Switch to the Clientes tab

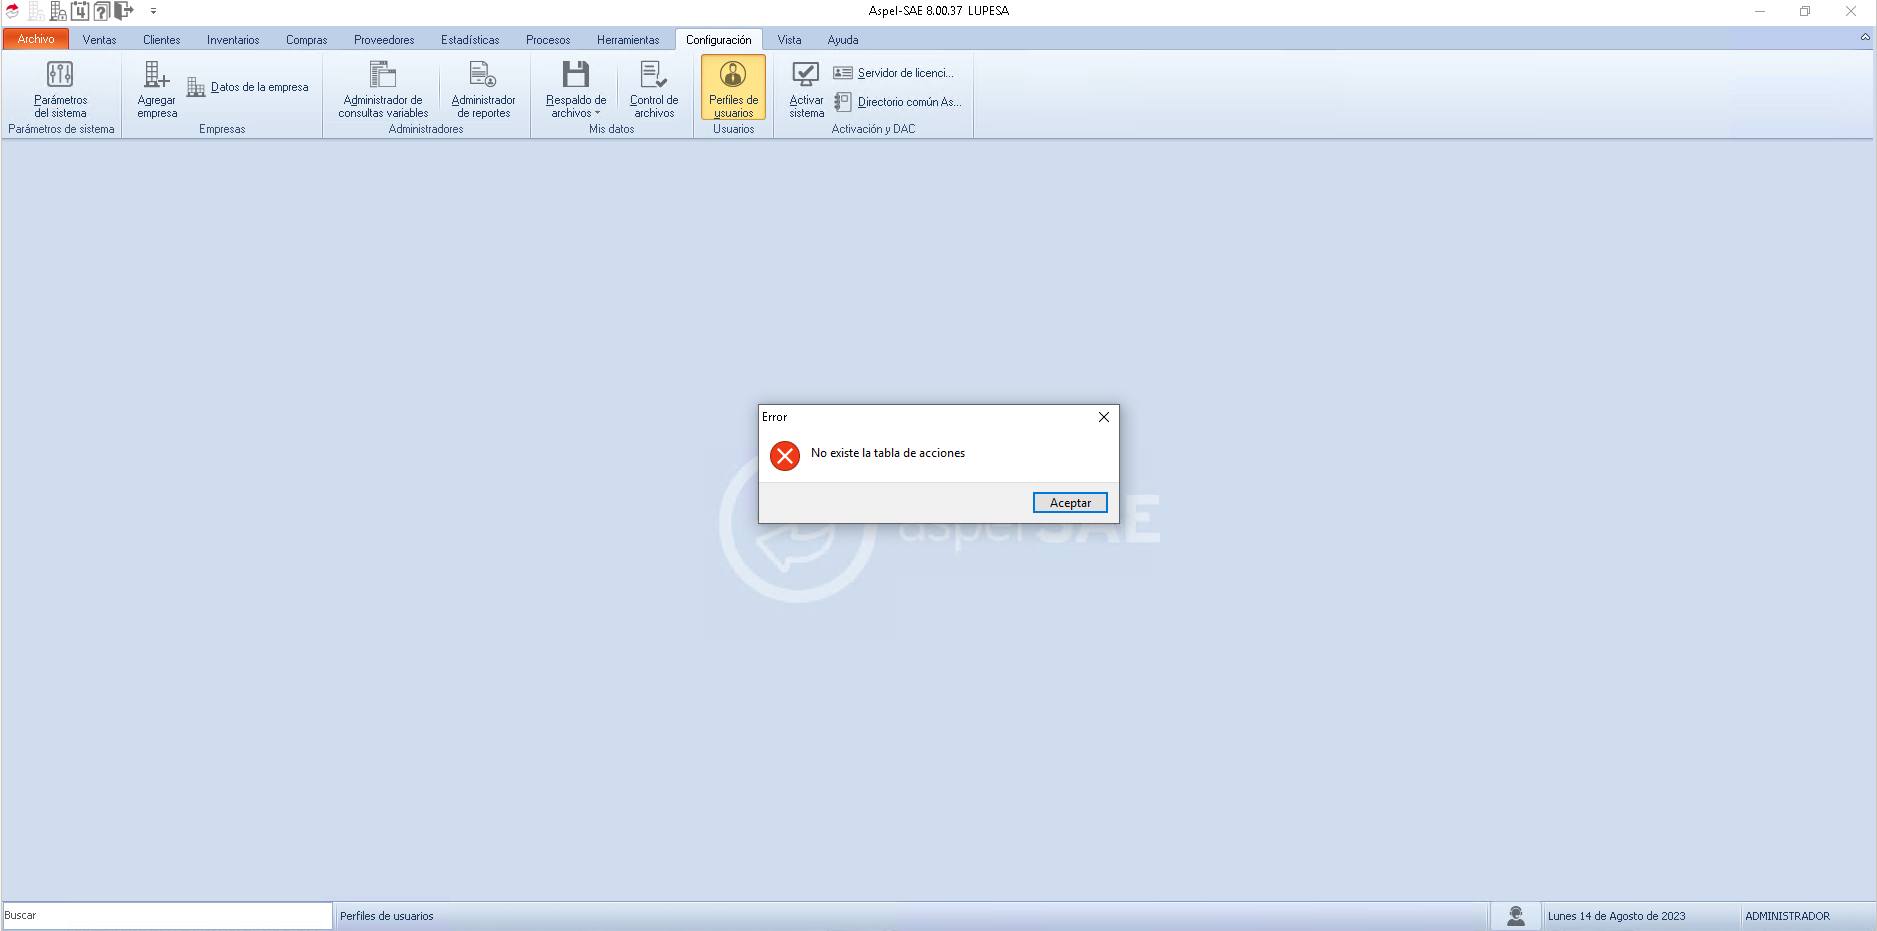point(162,40)
